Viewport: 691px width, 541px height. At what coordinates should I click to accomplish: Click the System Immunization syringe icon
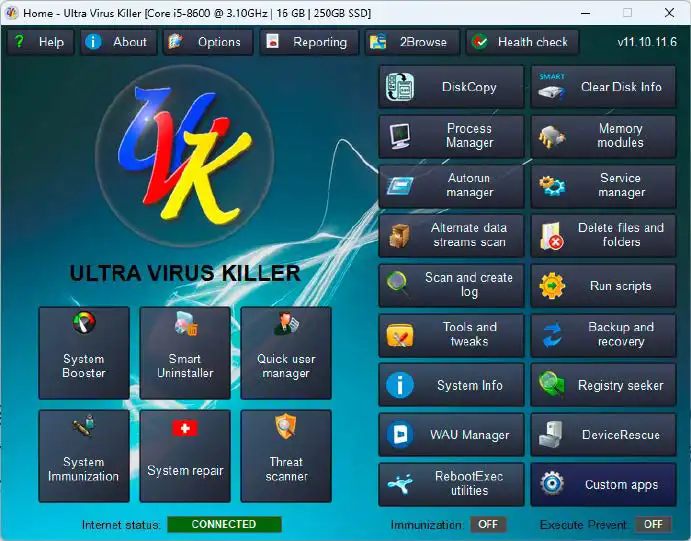[84, 426]
